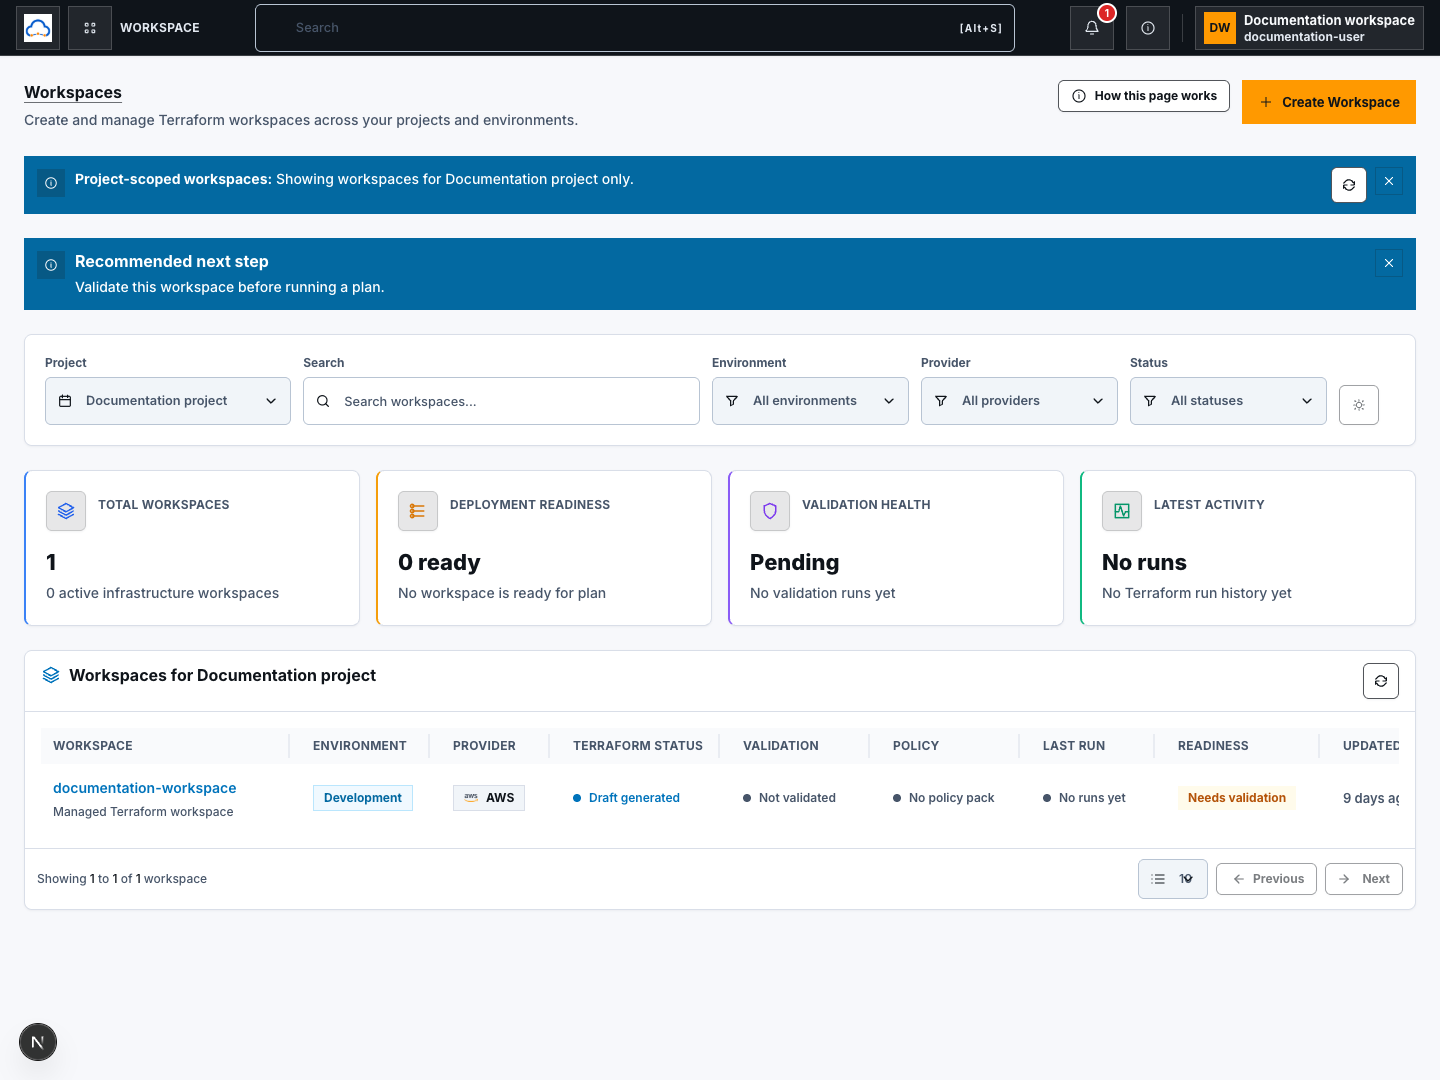This screenshot has height=1080, width=1440.
Task: Click the DW avatar badge
Action: (1220, 28)
